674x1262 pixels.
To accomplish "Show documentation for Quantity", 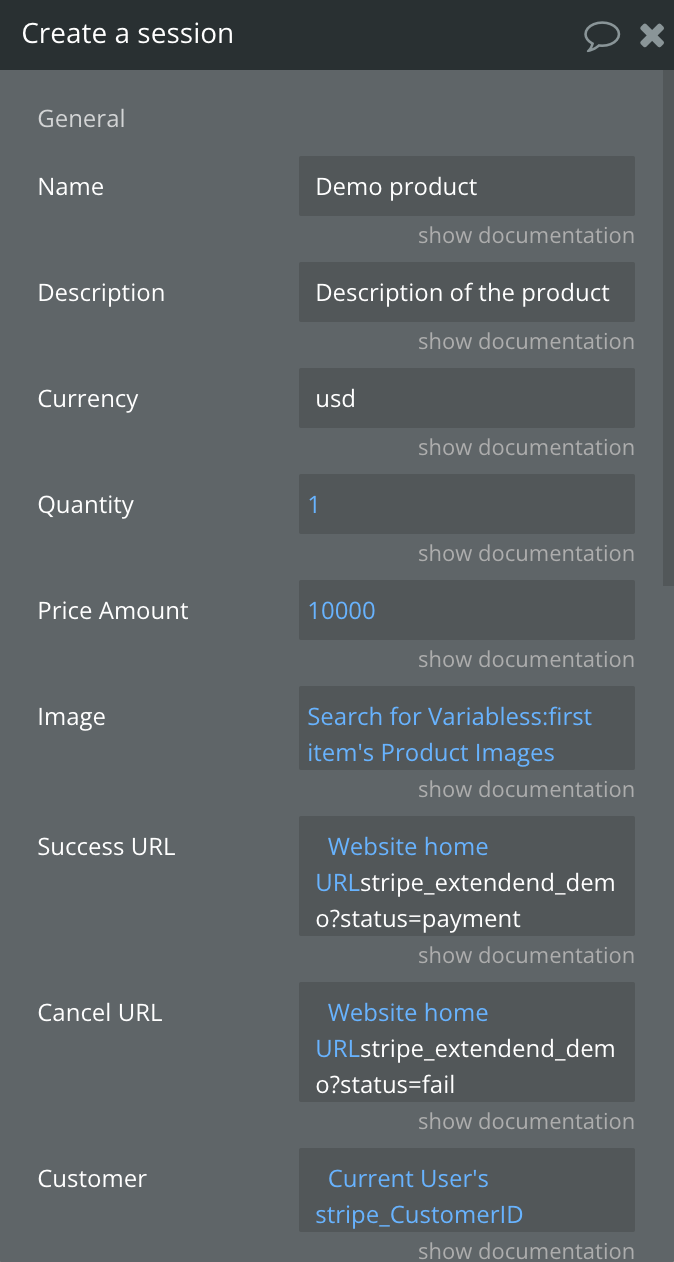I will coord(526,554).
